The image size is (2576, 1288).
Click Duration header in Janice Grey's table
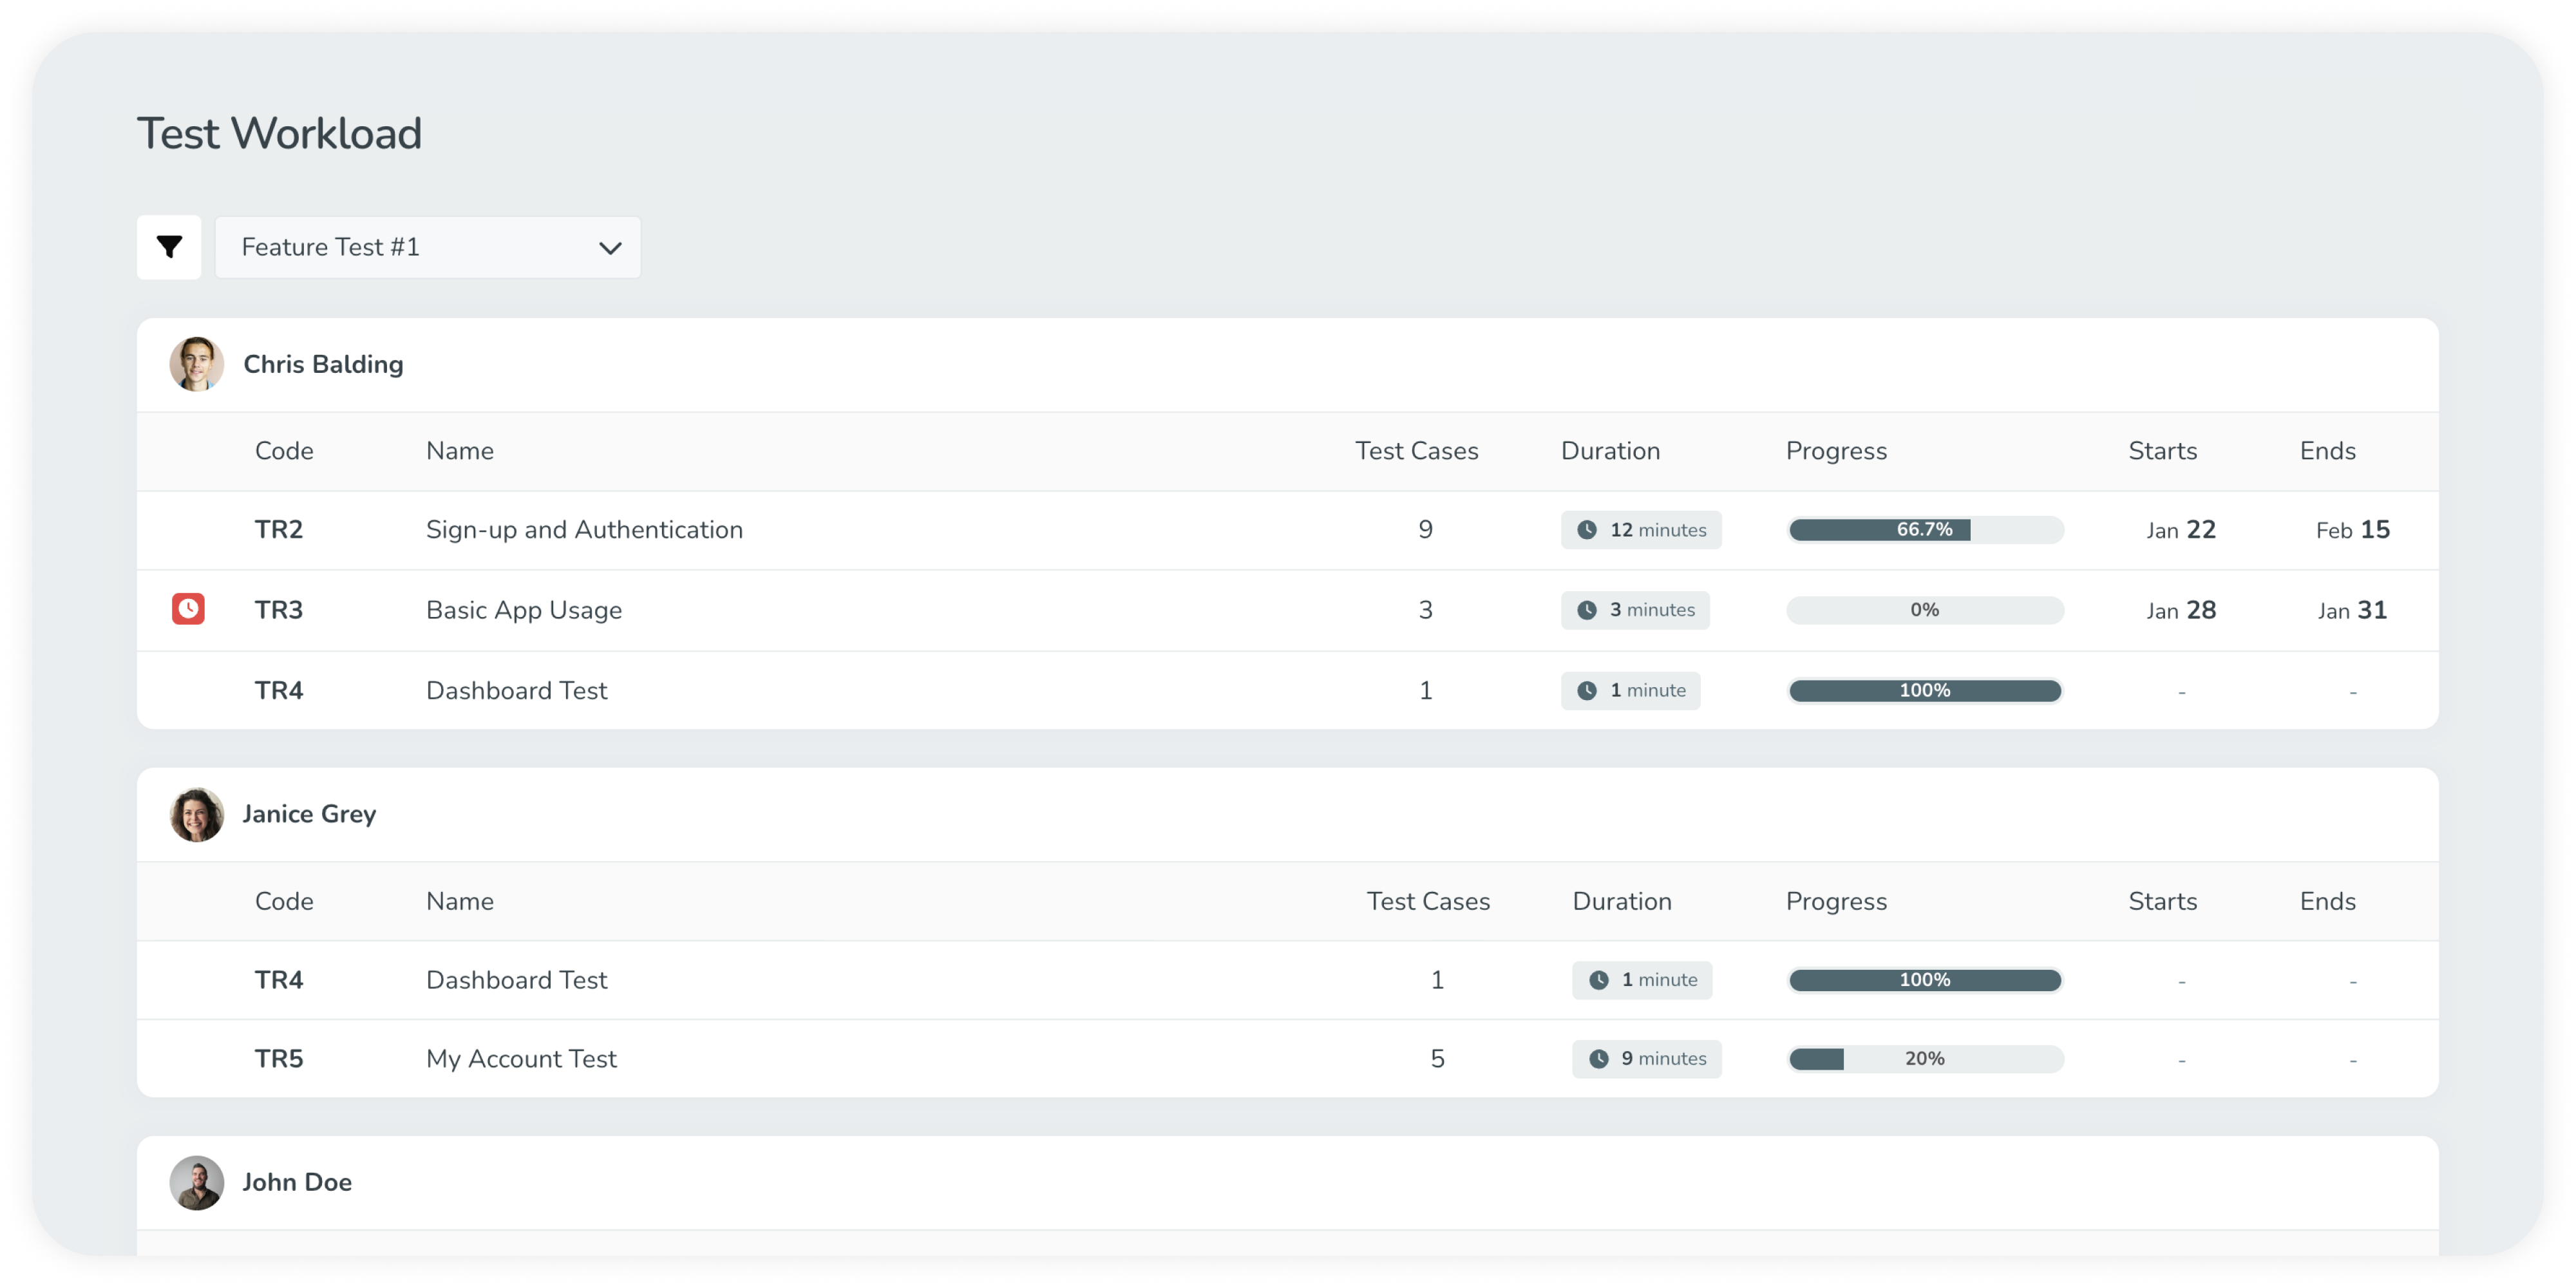click(1622, 901)
